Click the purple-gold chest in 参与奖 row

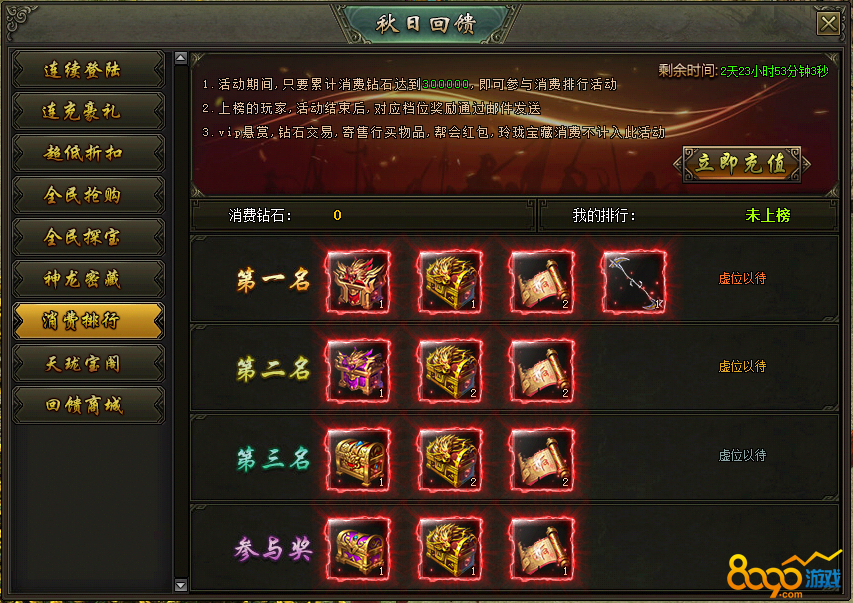pyautogui.click(x=358, y=549)
